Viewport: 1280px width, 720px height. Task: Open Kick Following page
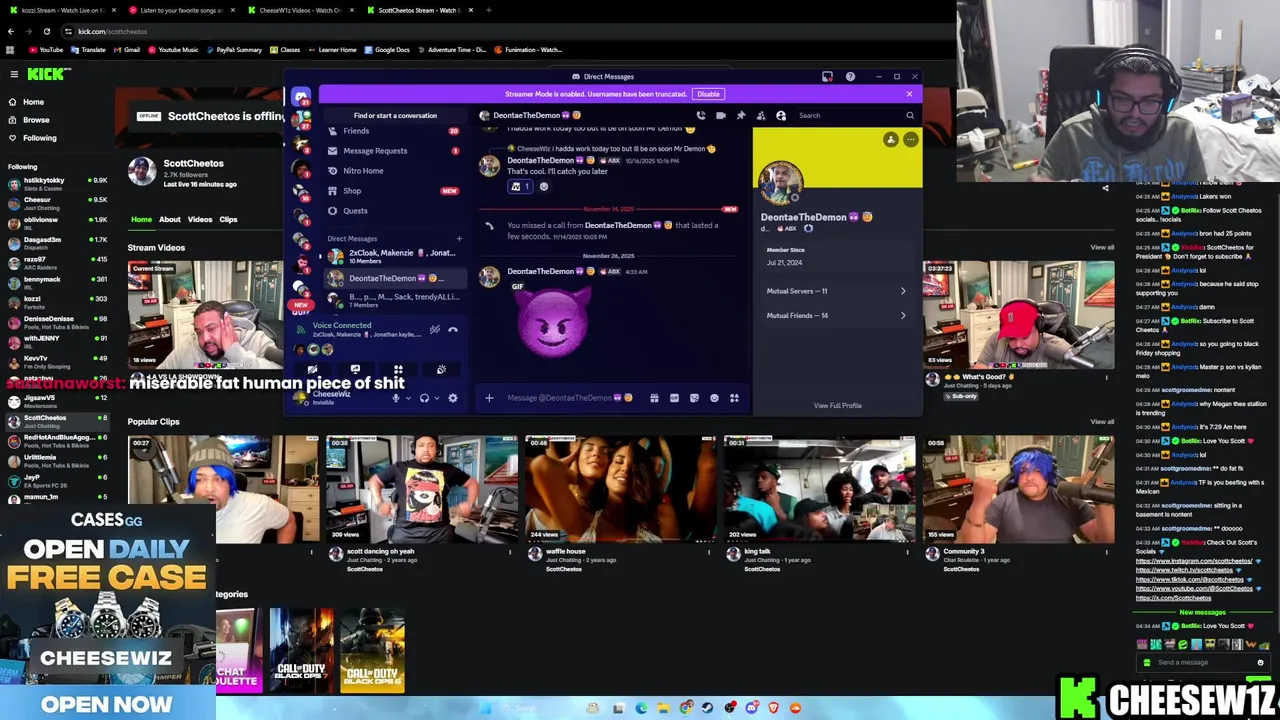click(x=40, y=138)
